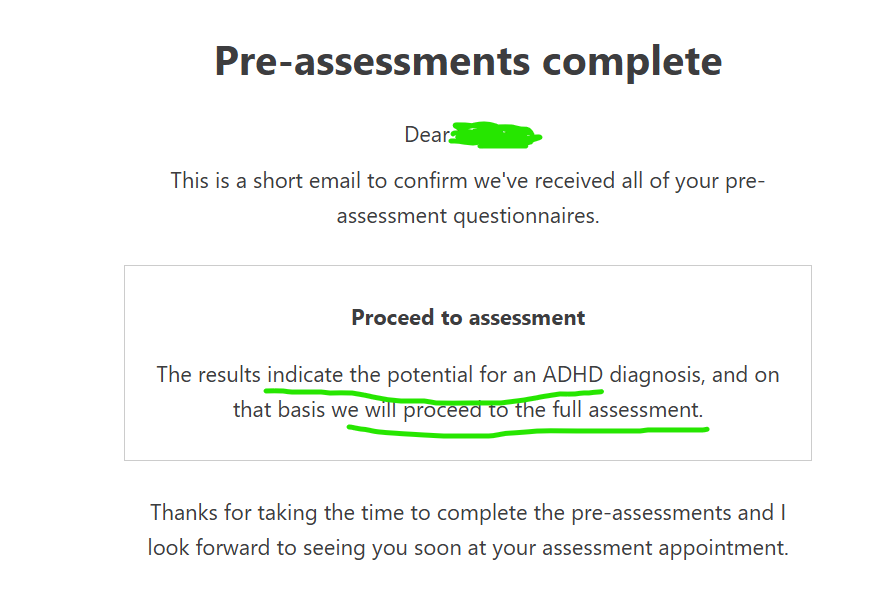Image resolution: width=892 pixels, height=597 pixels.
Task: Click the green redacted name after 'Dear'
Action: pos(495,135)
